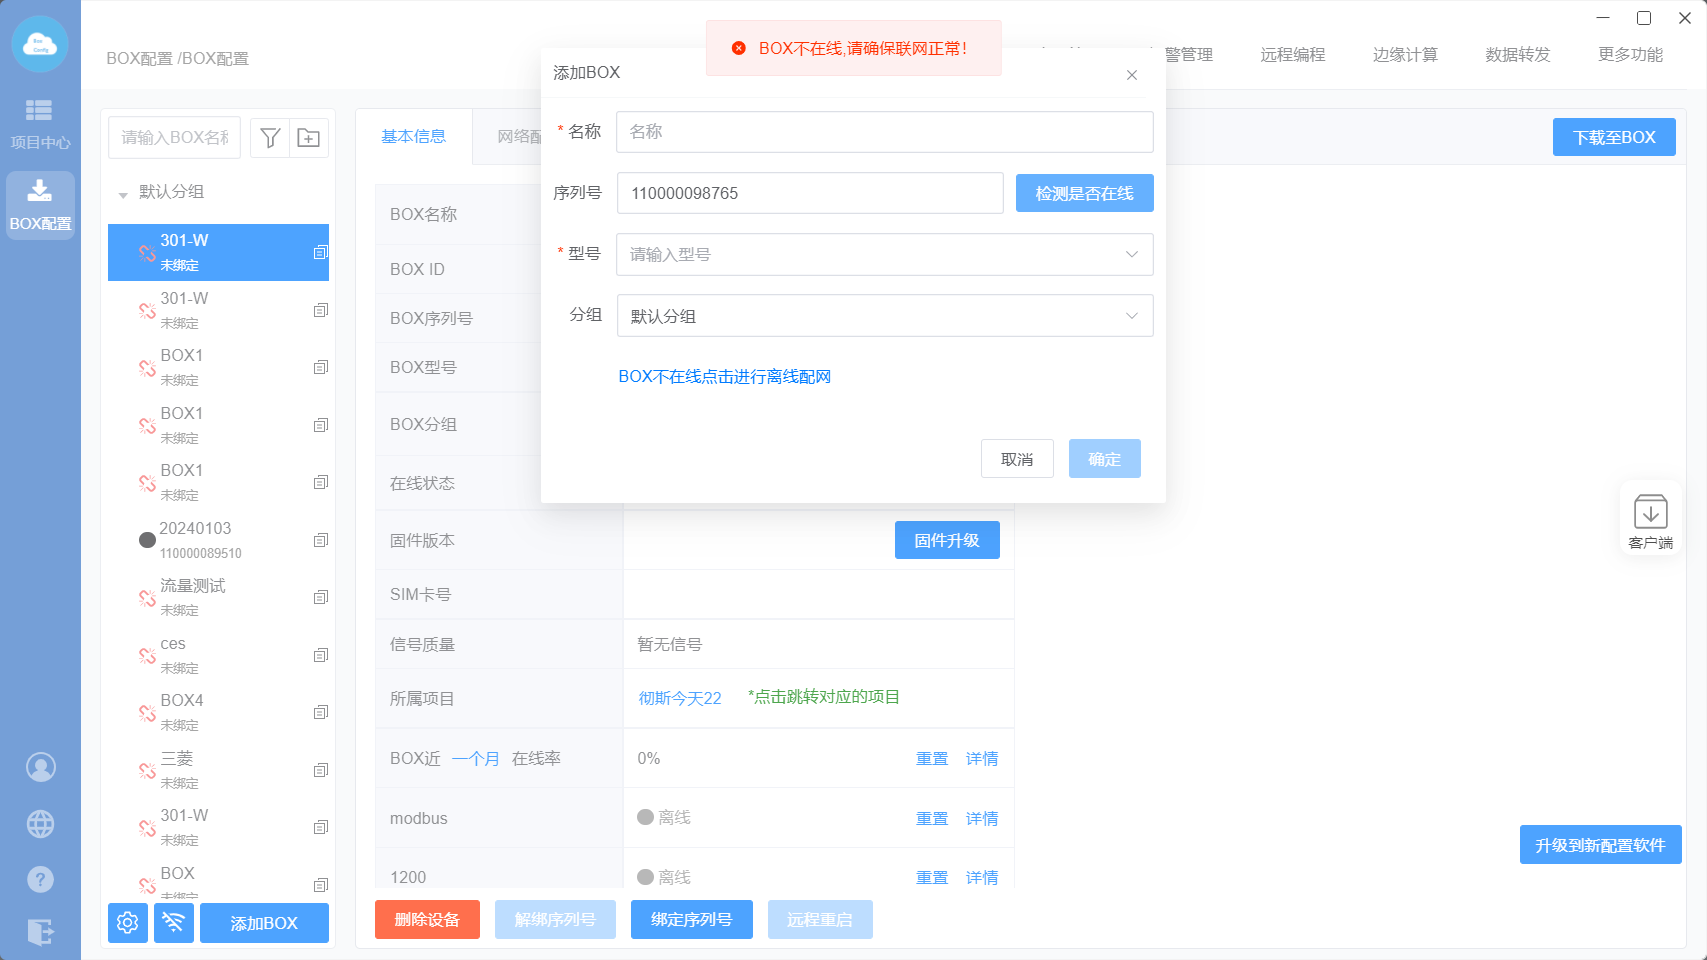Open 项目中心 in the left sidebar
The image size is (1707, 960).
pos(39,123)
